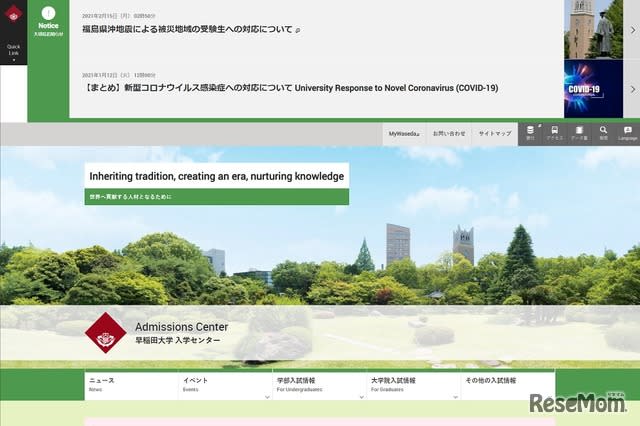Expand the Events menu chevron
Image resolution: width=640 pixels, height=426 pixels.
[x=267, y=397]
